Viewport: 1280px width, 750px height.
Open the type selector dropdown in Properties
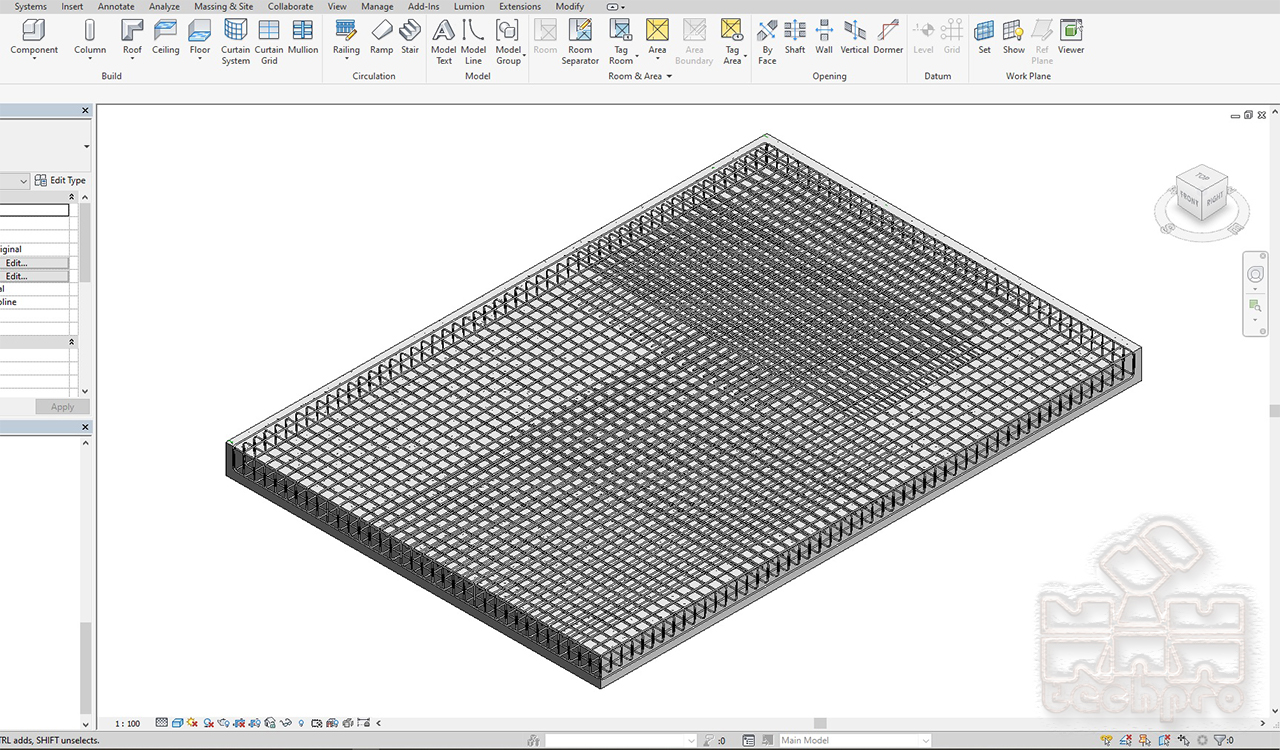(86, 147)
